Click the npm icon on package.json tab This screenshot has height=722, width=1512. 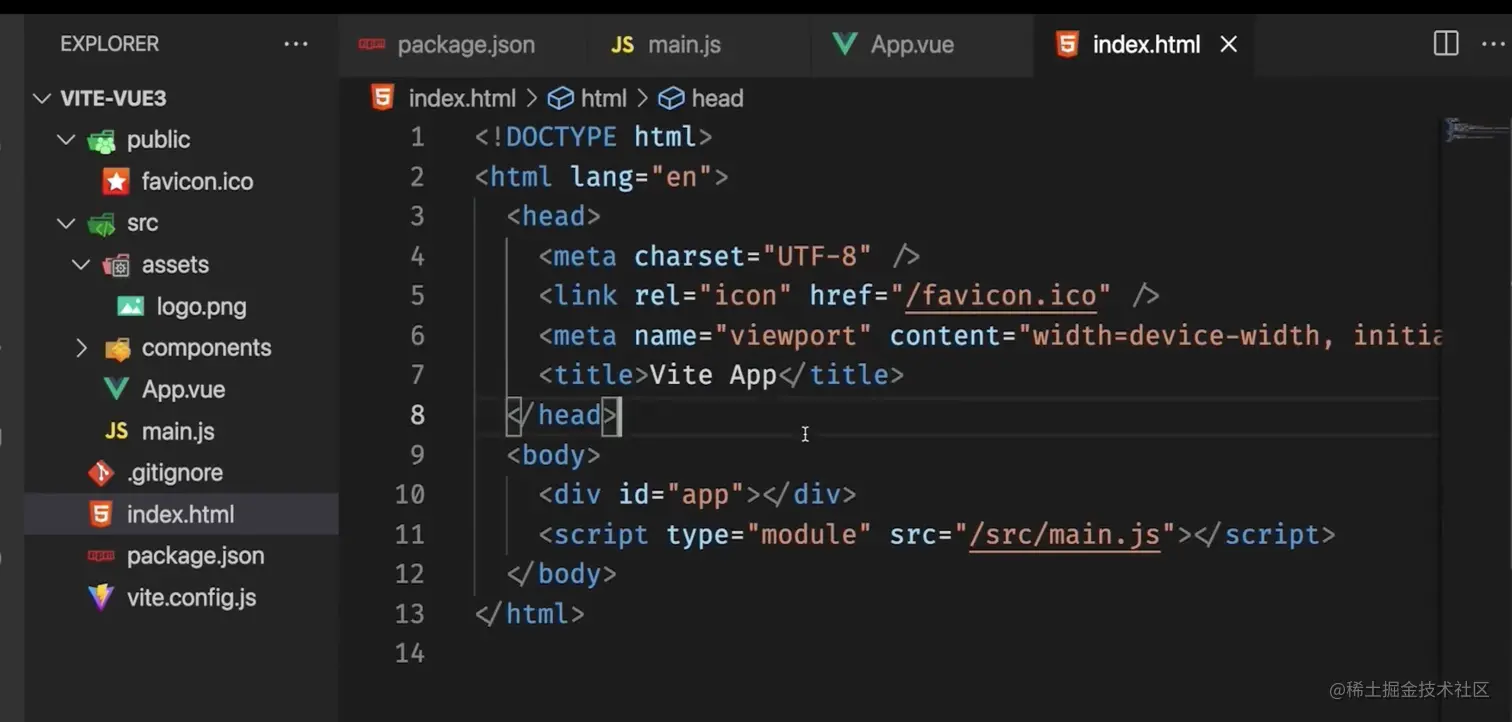371,44
